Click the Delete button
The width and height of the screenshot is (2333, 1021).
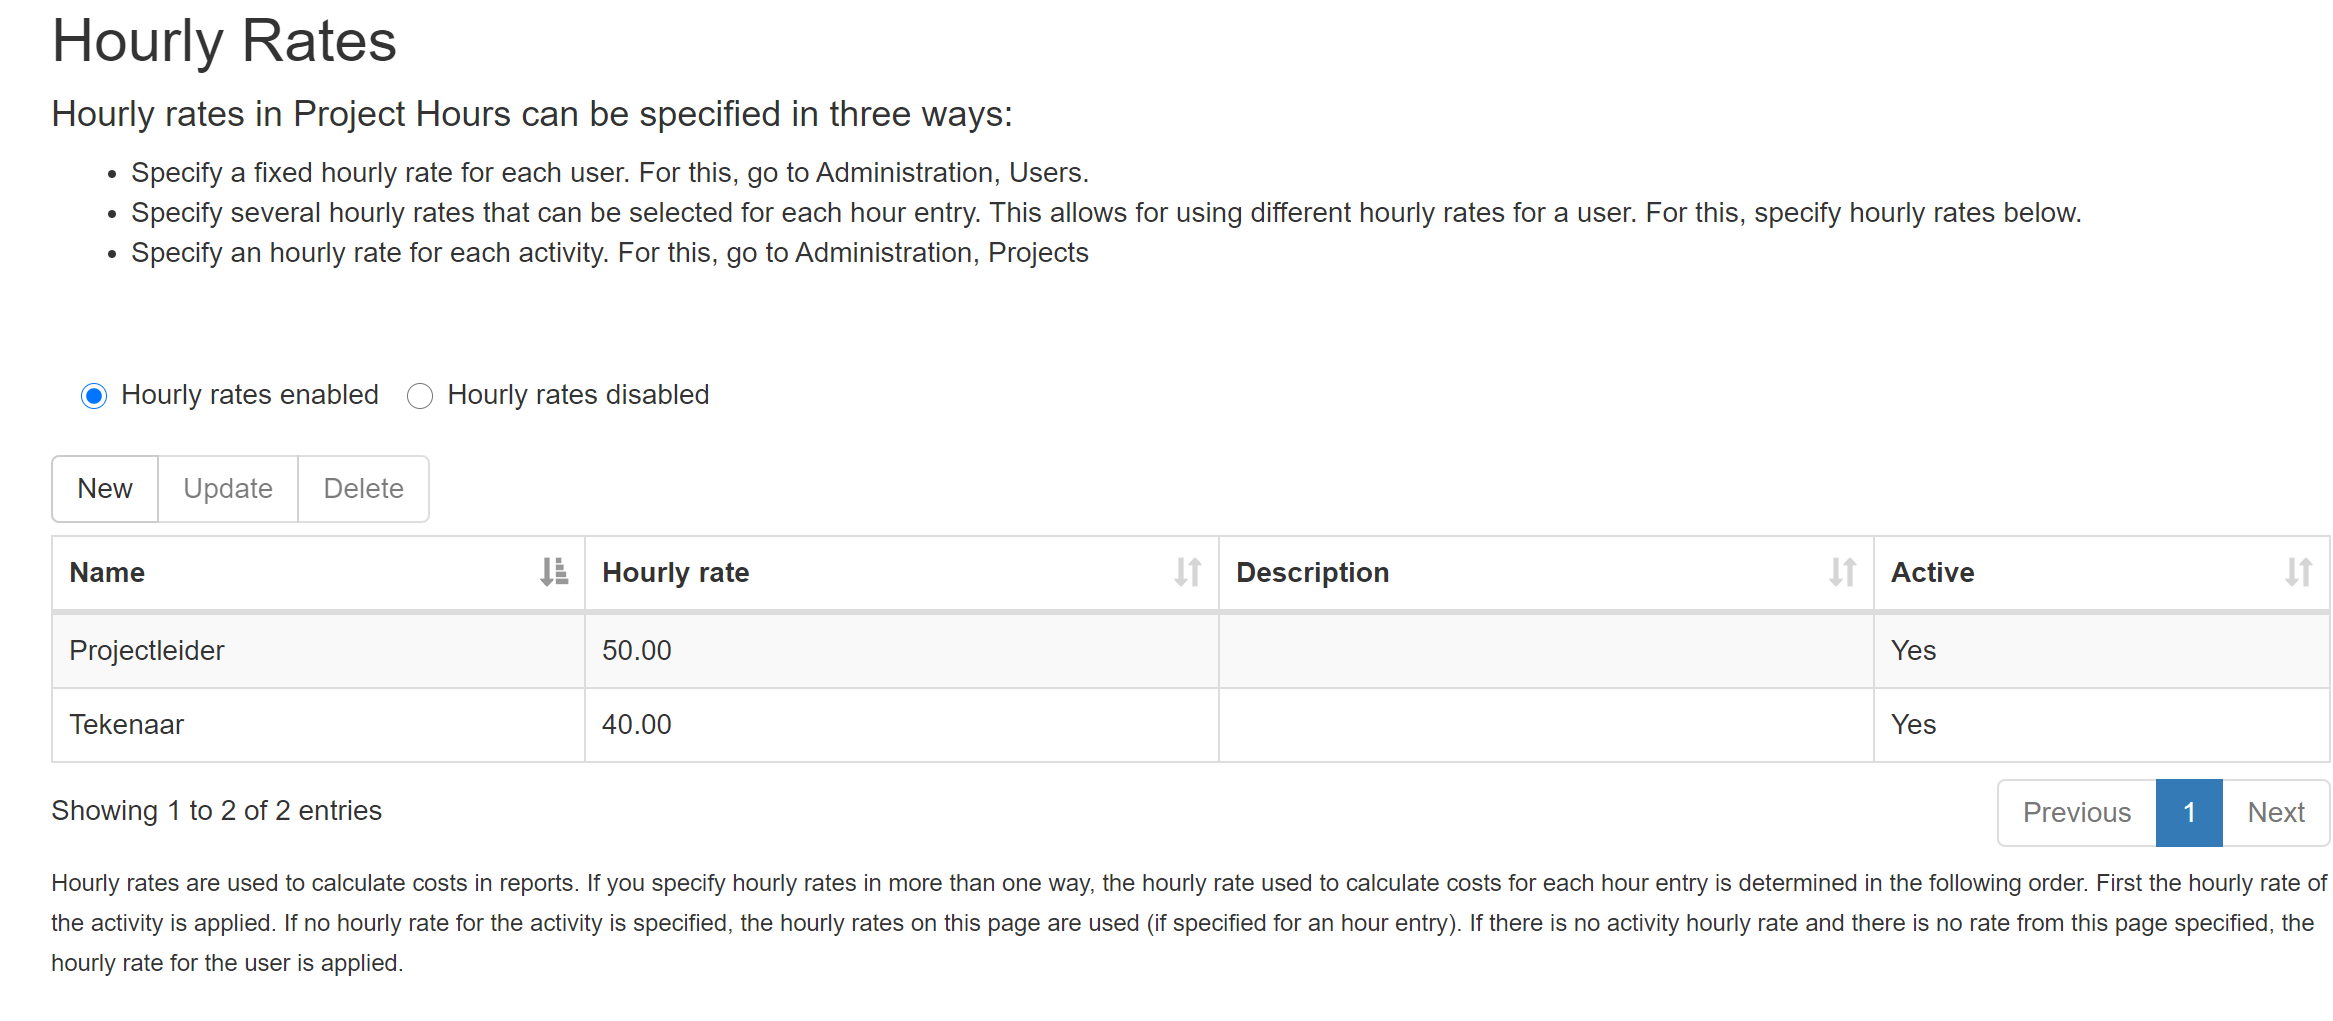[x=364, y=489]
